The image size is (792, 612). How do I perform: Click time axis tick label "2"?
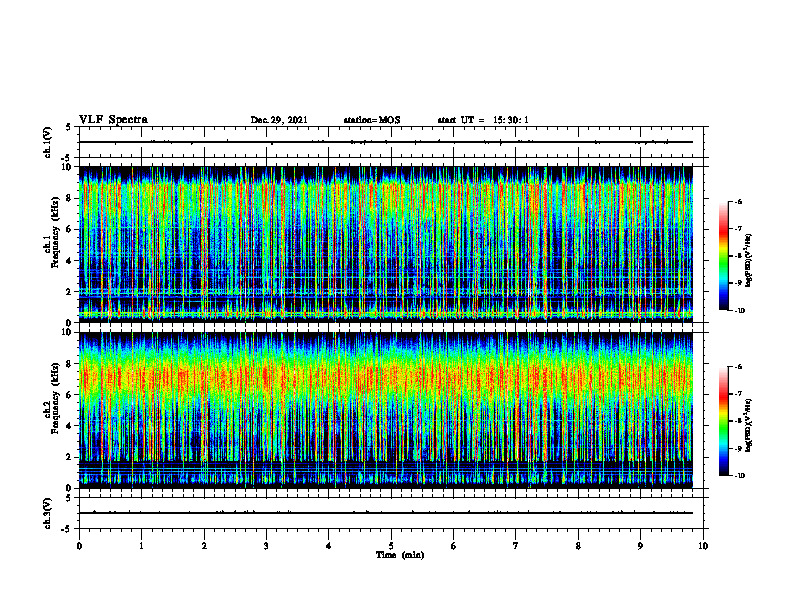(x=204, y=546)
